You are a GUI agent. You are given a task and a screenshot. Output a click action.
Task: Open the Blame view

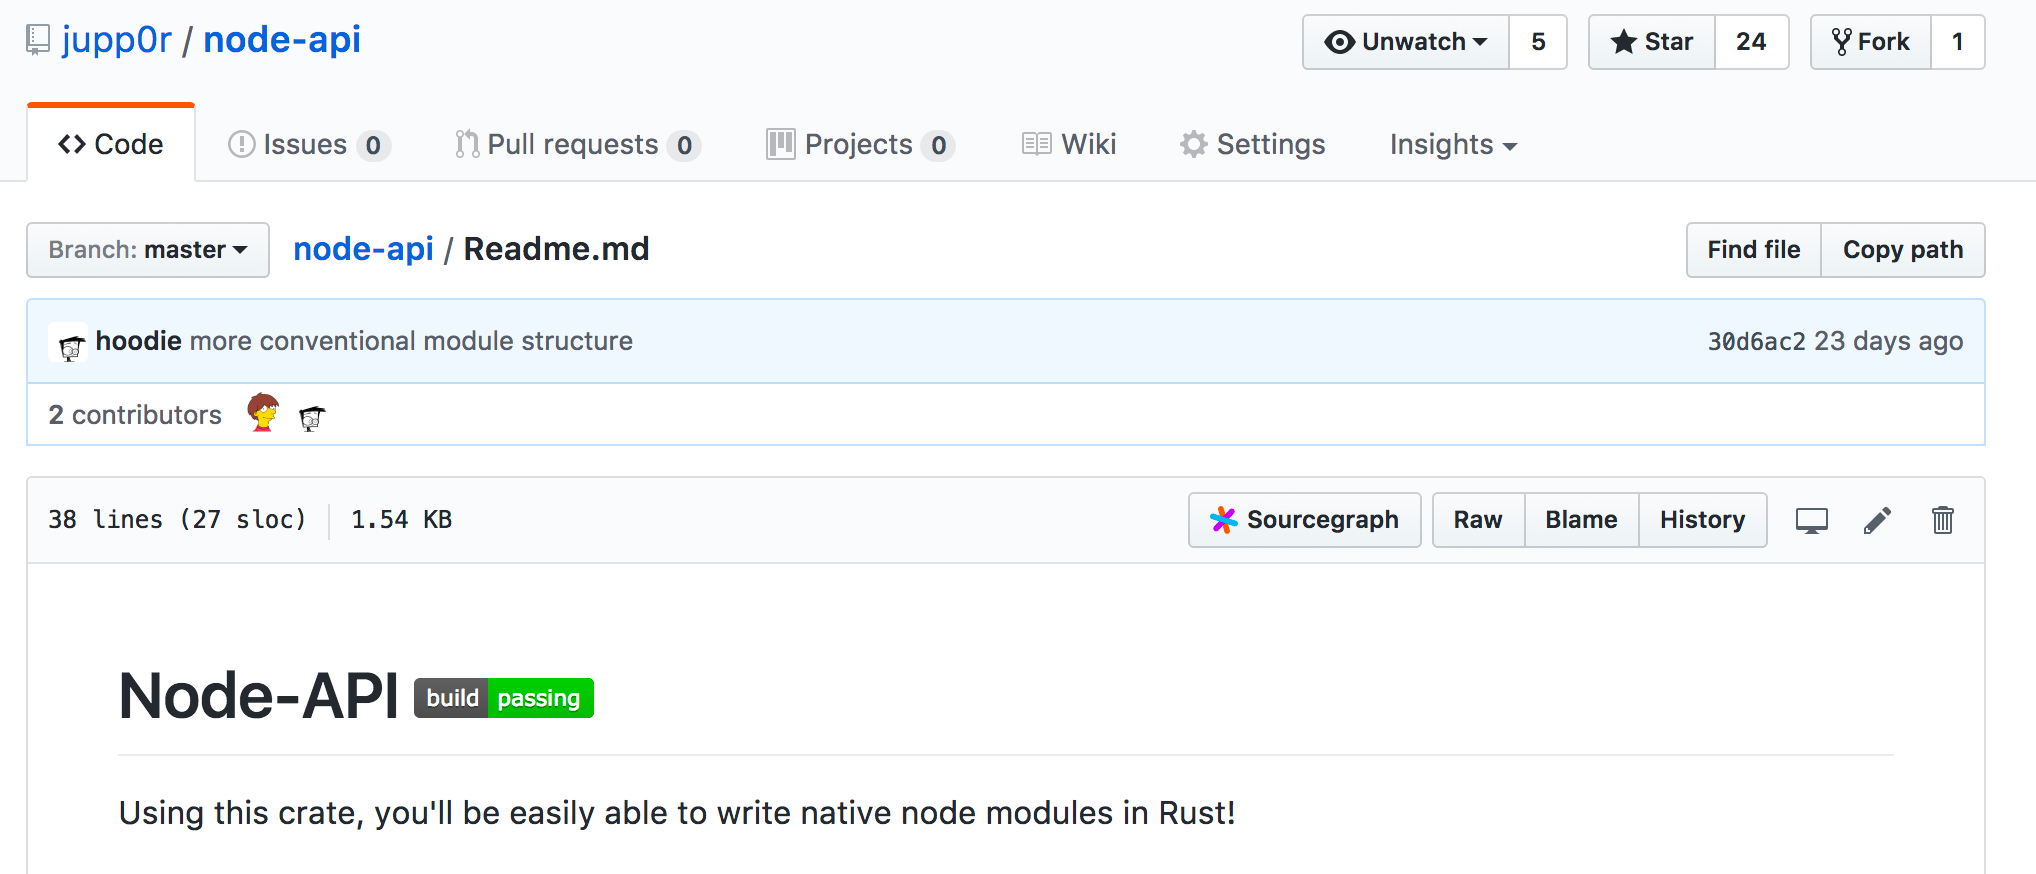pos(1581,520)
